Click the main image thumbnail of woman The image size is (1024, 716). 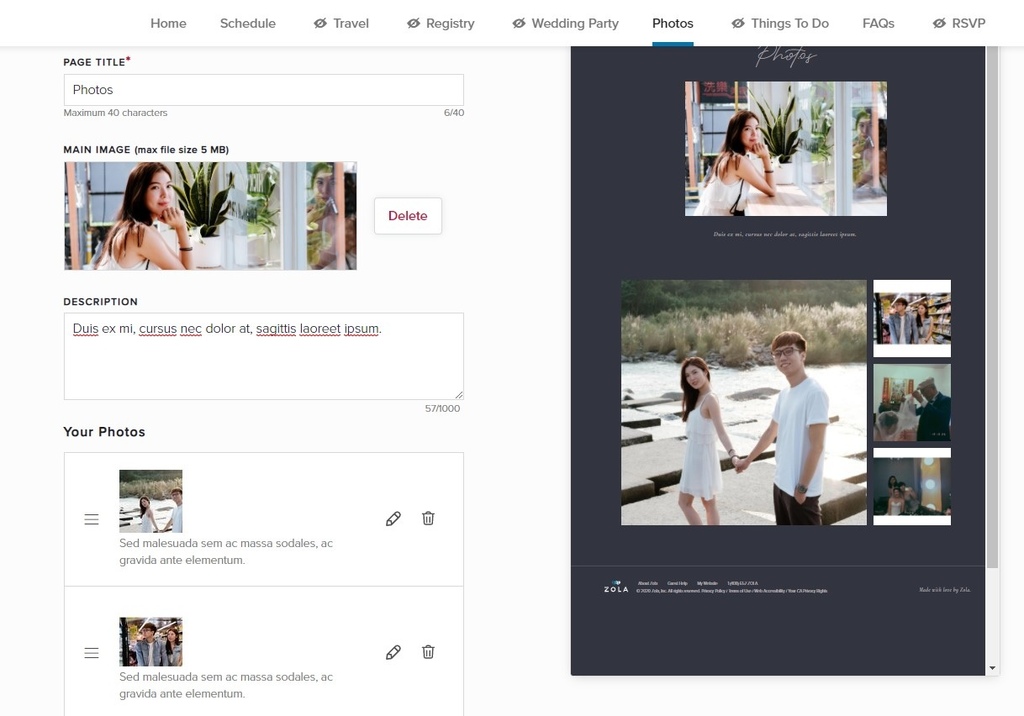210,216
